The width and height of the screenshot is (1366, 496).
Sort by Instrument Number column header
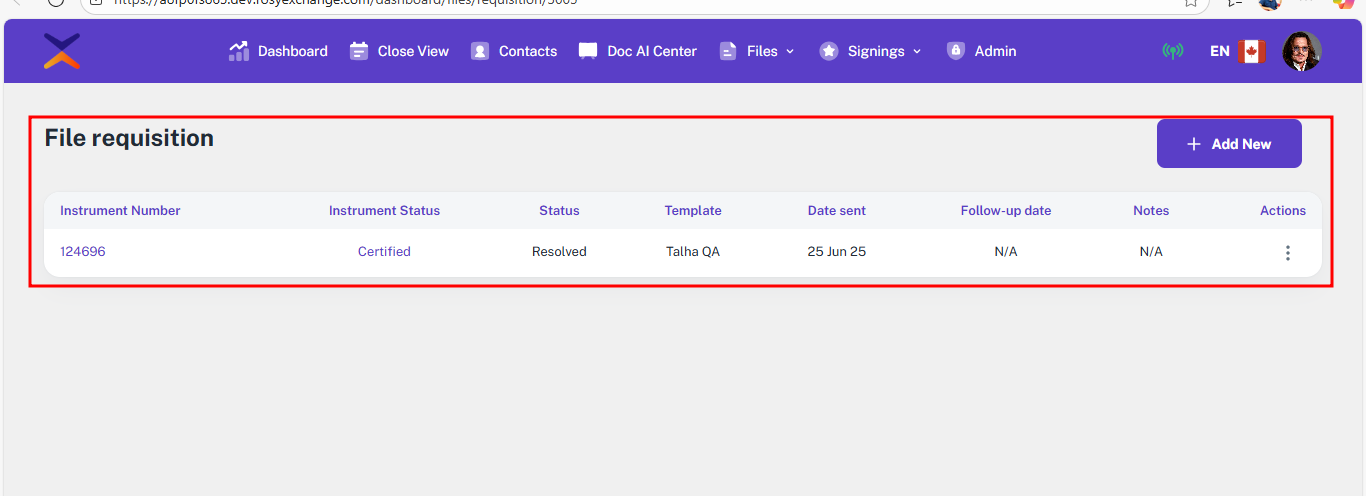pos(120,211)
